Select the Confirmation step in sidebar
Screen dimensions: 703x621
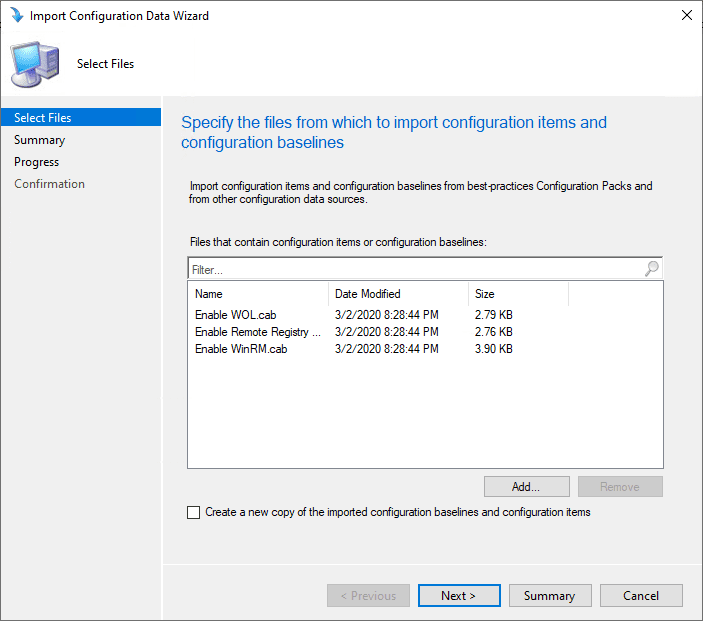coord(49,184)
